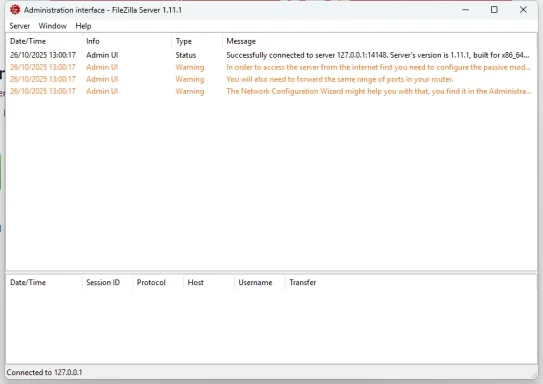Click the Session ID column header
This screenshot has height=384, width=543.
[107, 283]
